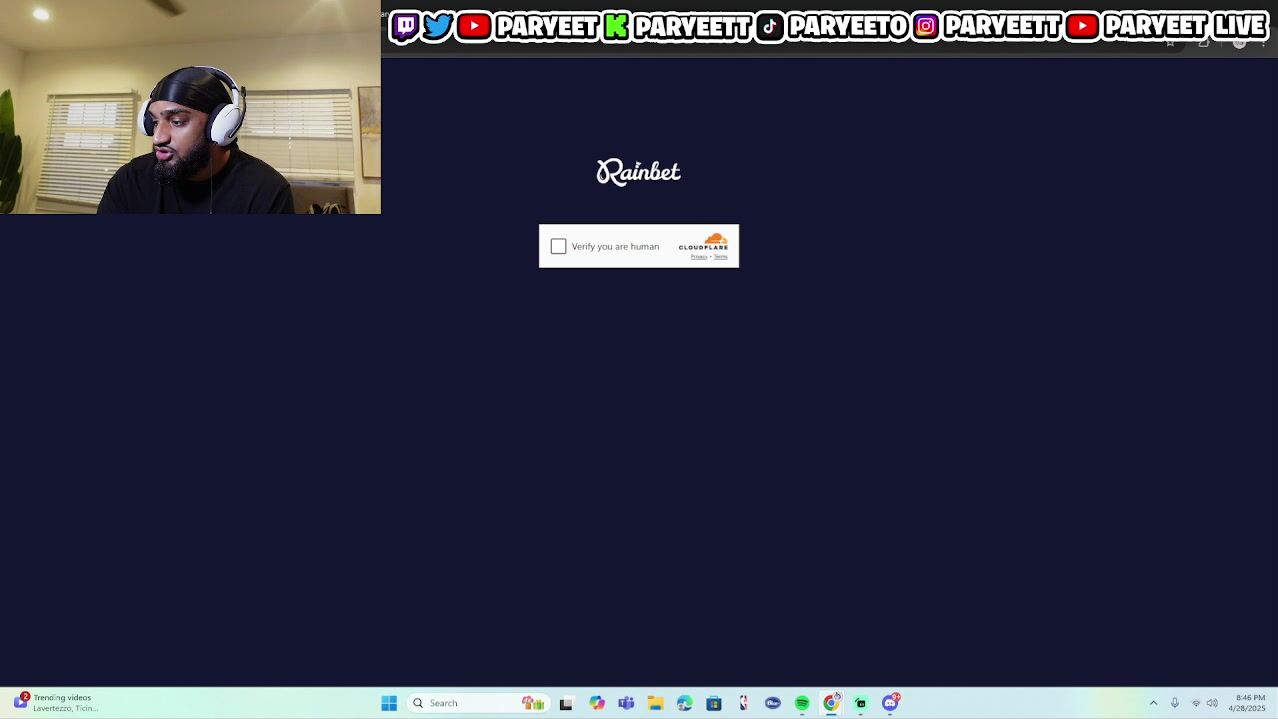Open the Cloudflare Privacy link

click(x=698, y=257)
